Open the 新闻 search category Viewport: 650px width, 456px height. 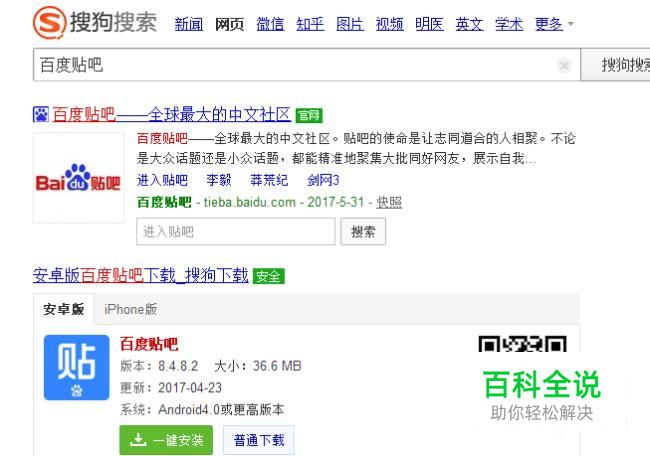coord(189,24)
